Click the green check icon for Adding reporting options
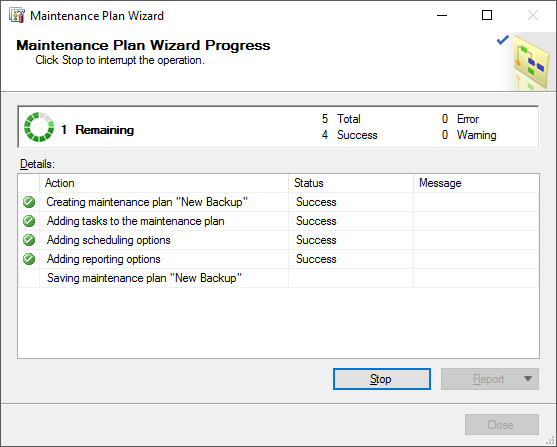 [29, 259]
